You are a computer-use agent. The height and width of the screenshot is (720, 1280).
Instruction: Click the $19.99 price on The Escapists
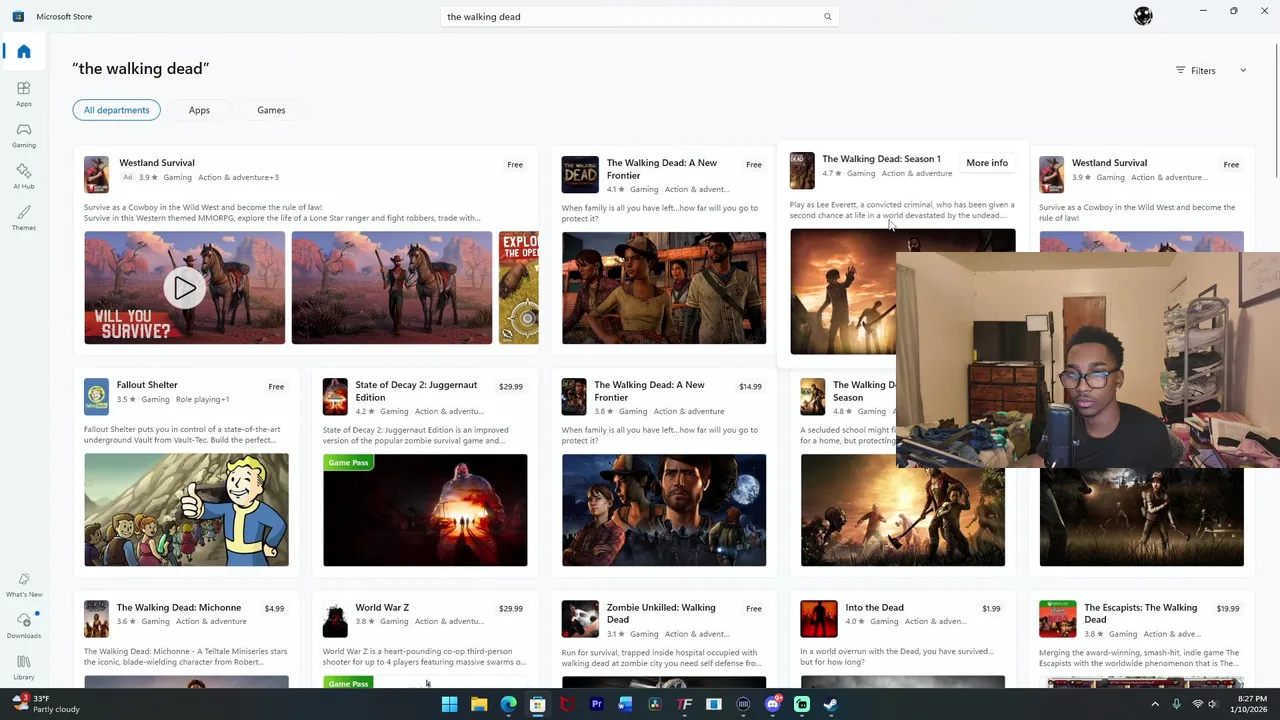click(1228, 608)
